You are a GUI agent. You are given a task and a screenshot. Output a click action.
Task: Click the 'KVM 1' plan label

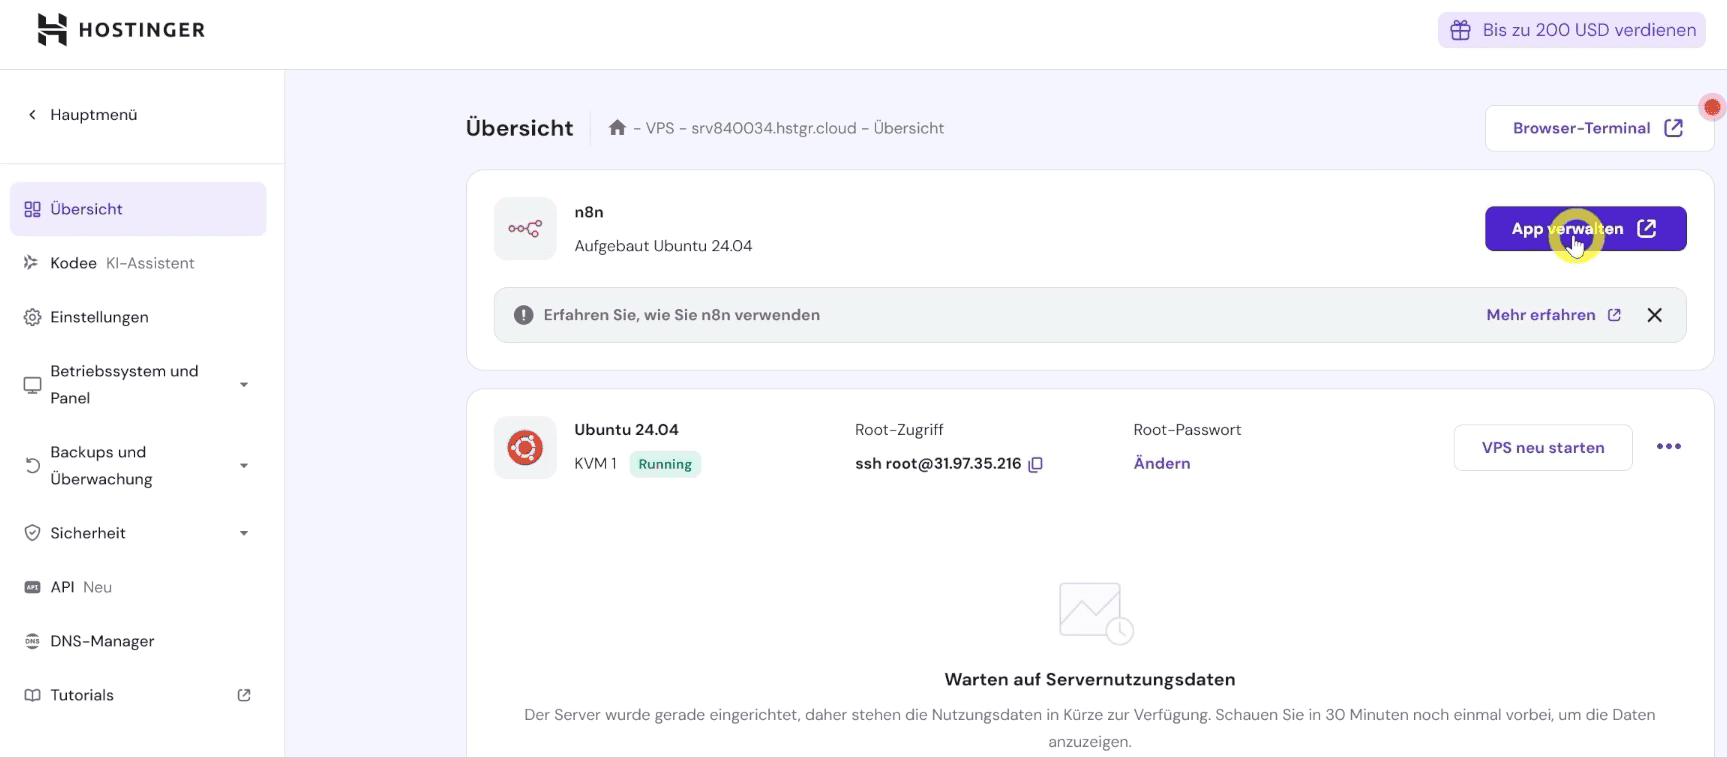coord(595,464)
